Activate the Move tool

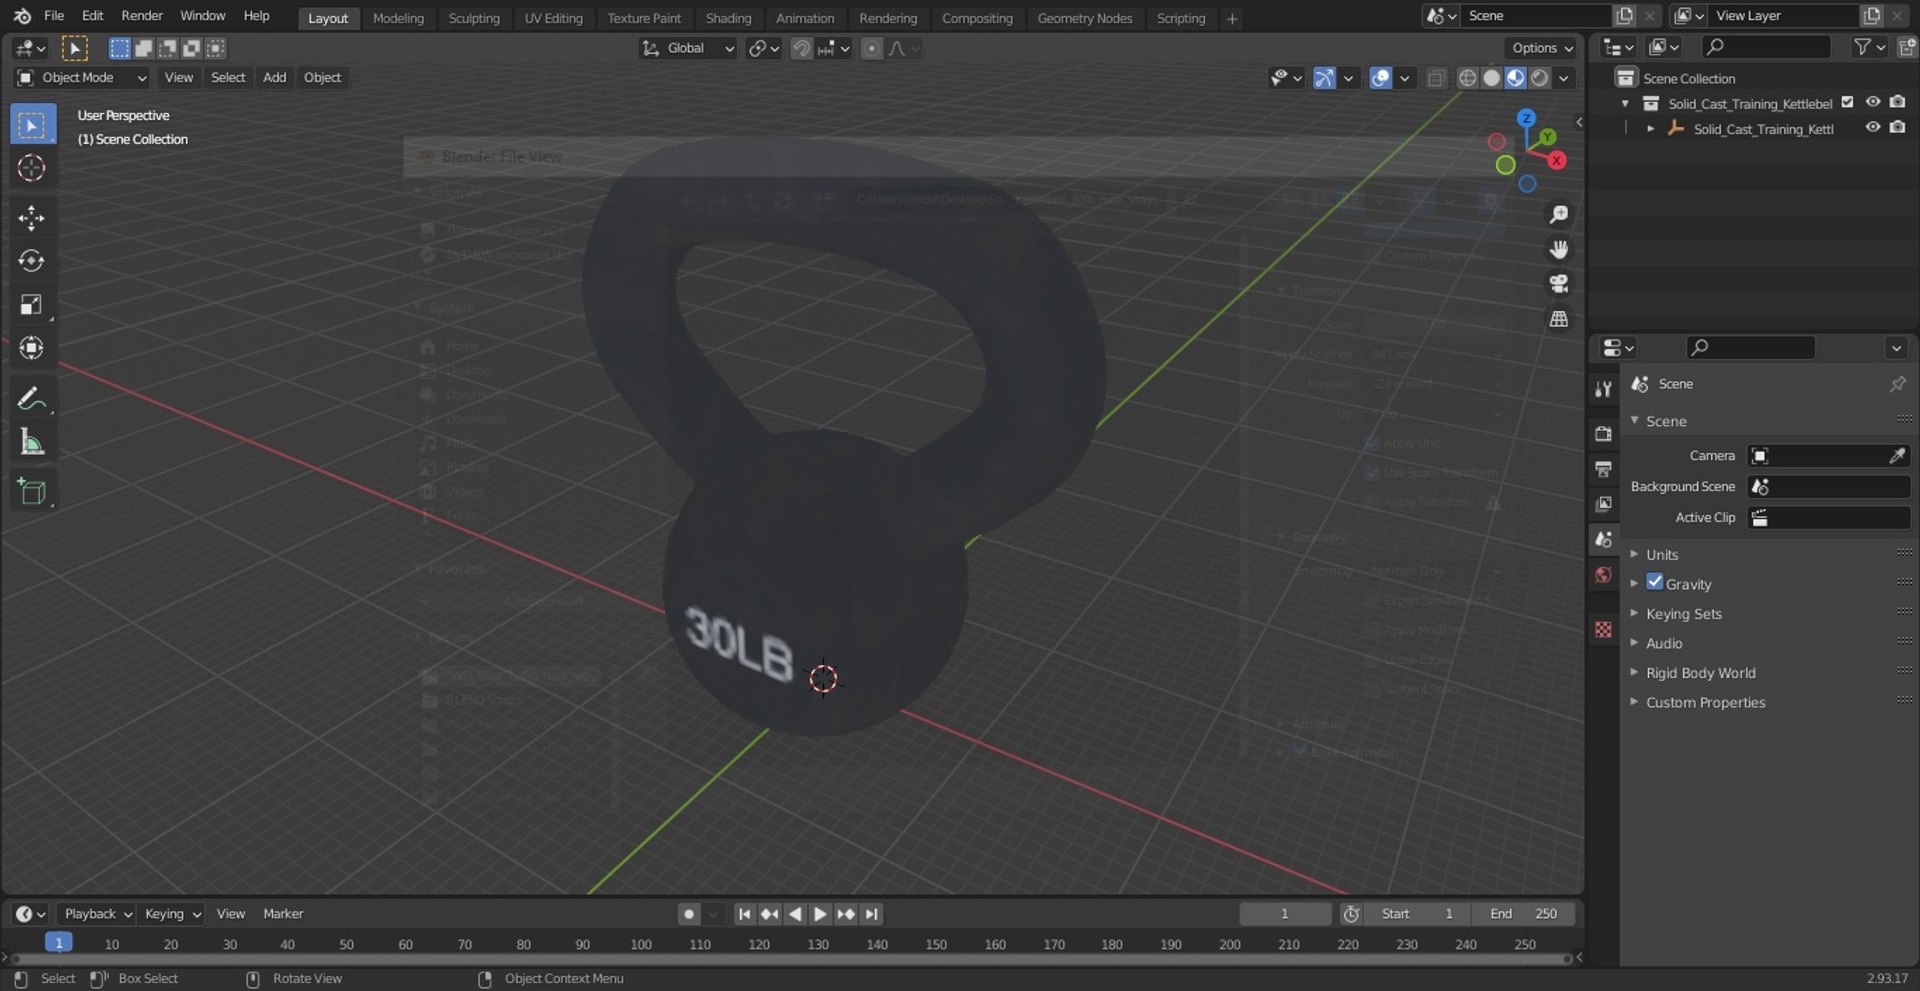[x=32, y=218]
